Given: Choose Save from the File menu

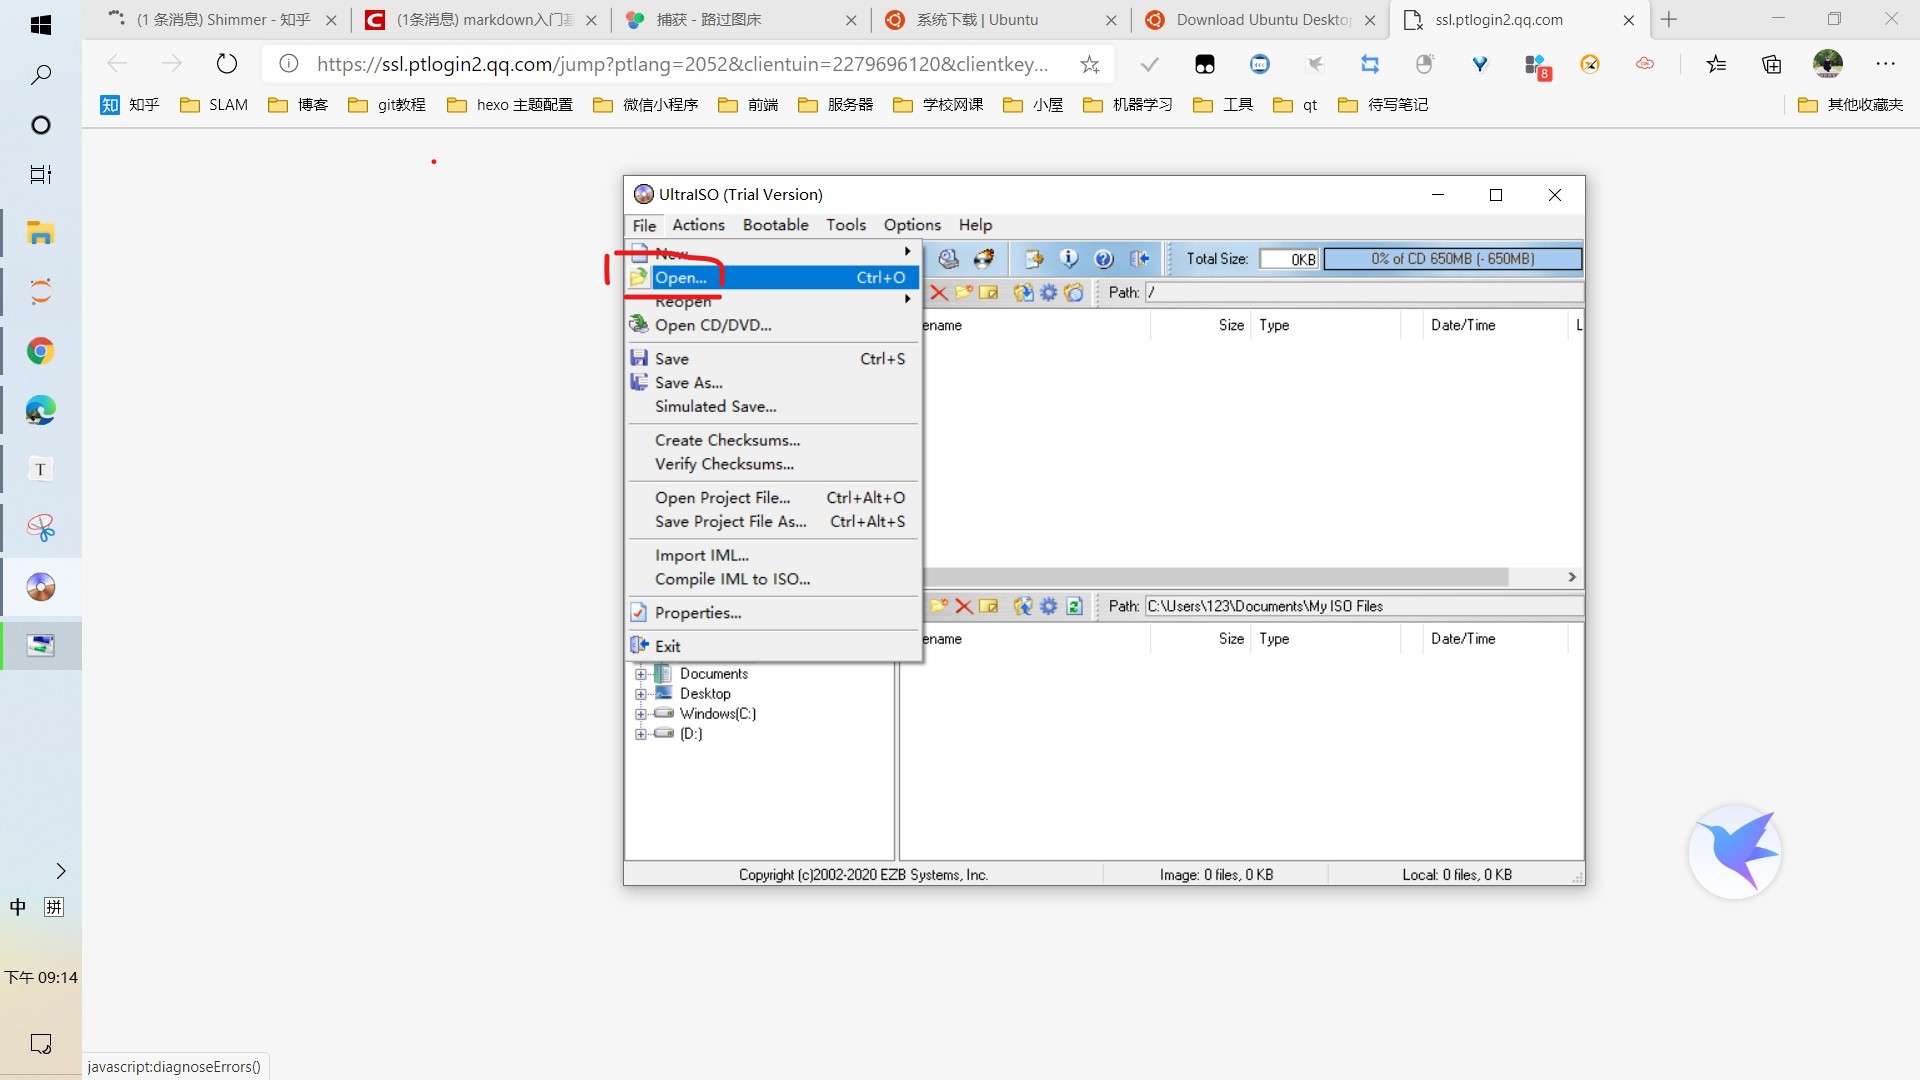Looking at the screenshot, I should [772, 359].
